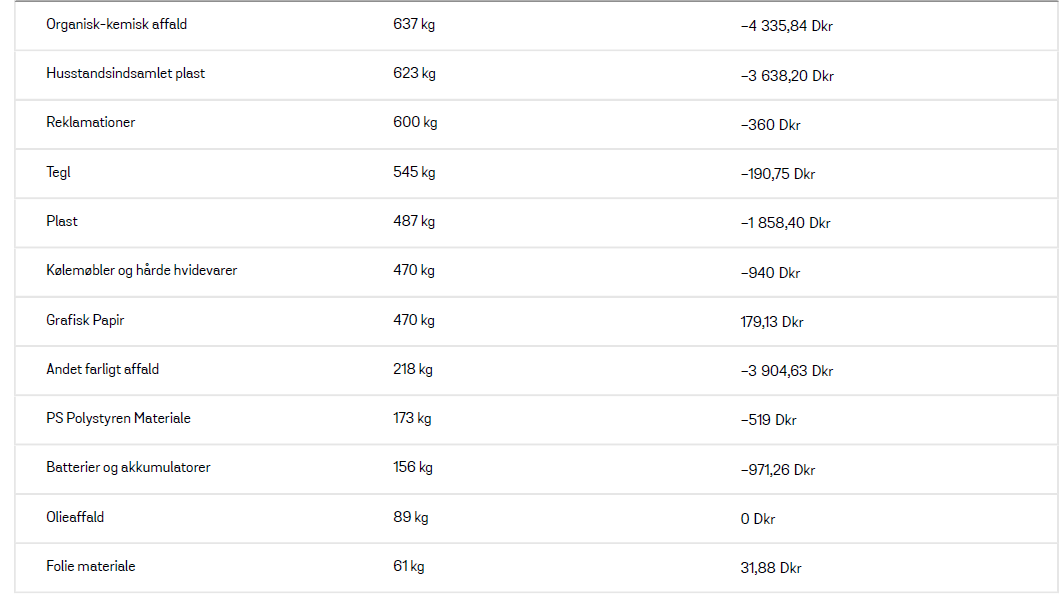Select the 156 kg weight cell

click(x=413, y=468)
